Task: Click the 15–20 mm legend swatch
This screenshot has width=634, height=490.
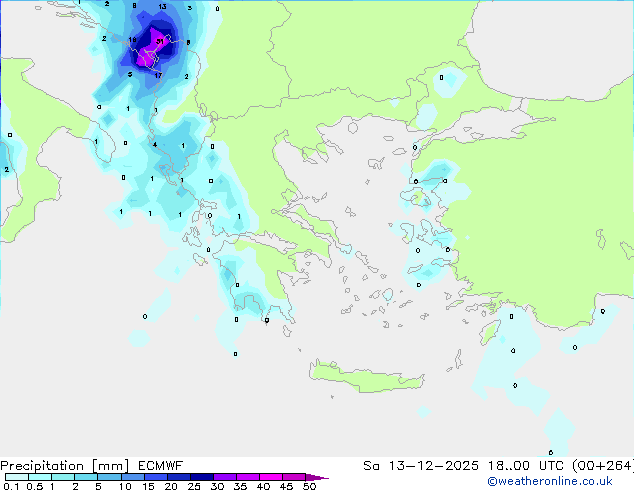Action: click(155, 477)
